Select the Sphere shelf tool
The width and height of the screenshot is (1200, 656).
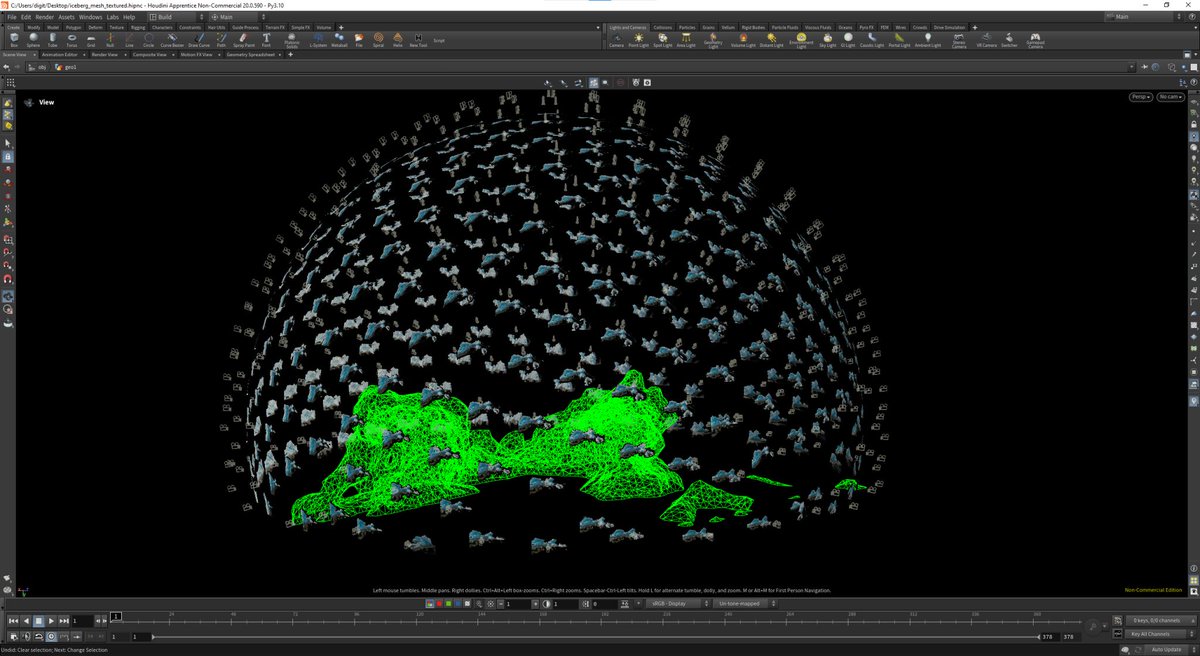(33, 40)
